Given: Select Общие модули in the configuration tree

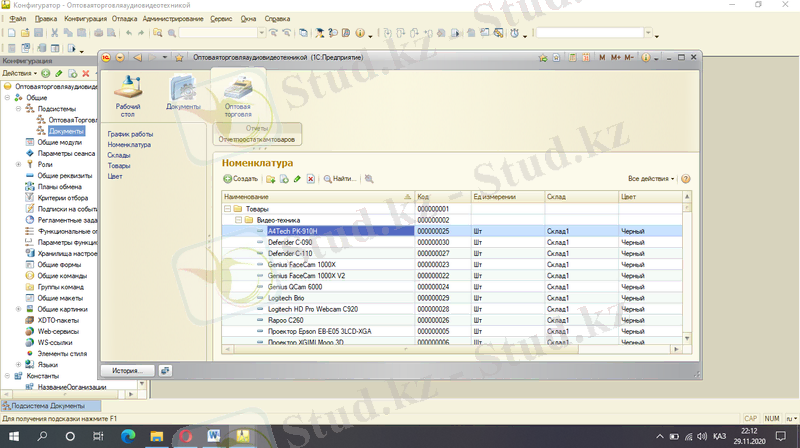Looking at the screenshot, I should click(x=59, y=142).
